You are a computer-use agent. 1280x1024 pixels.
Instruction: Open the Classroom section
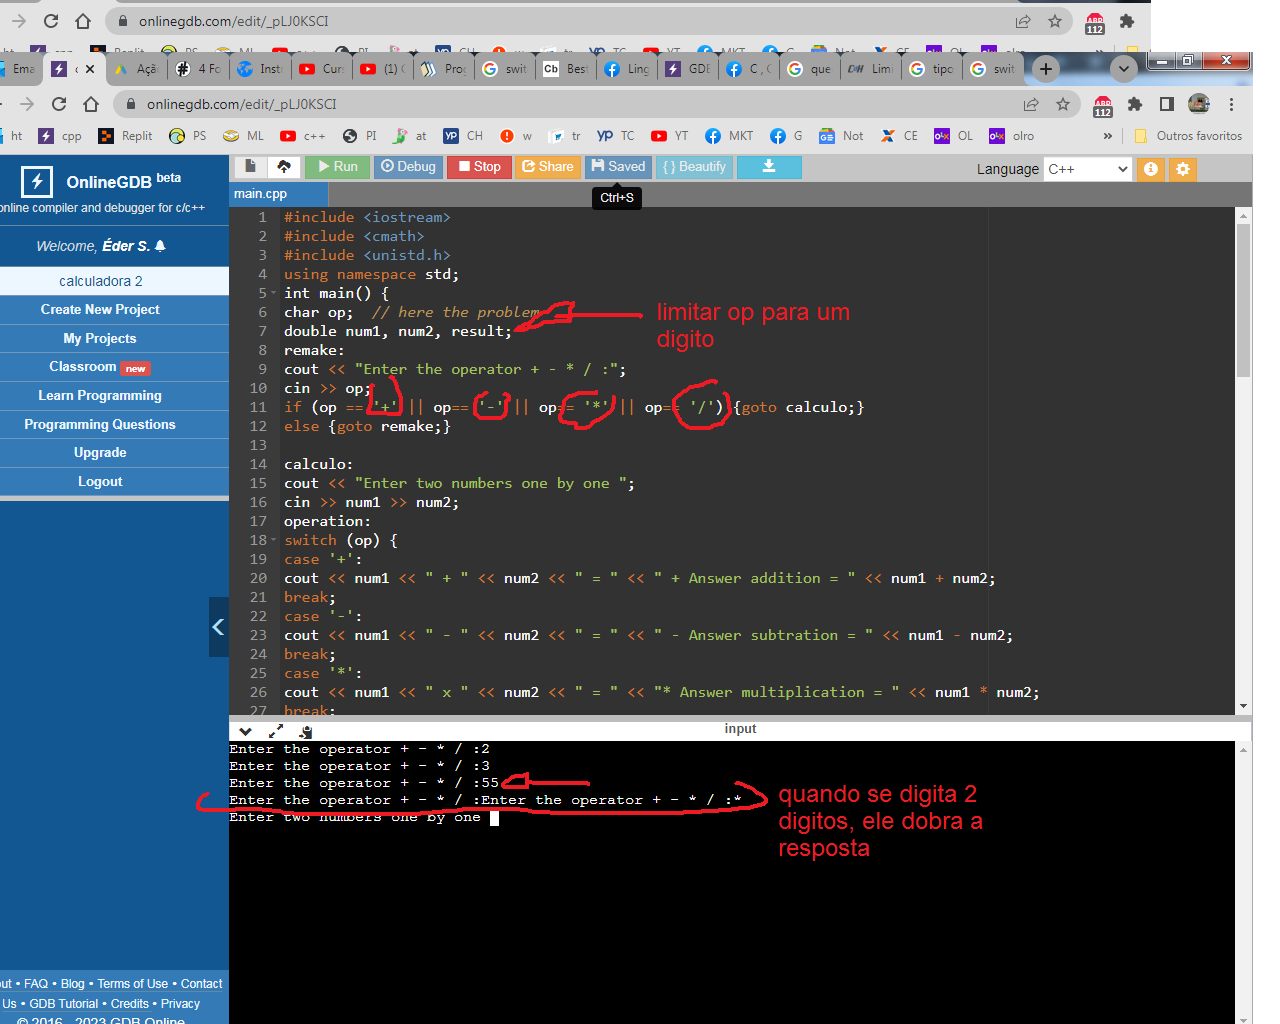click(x=100, y=367)
